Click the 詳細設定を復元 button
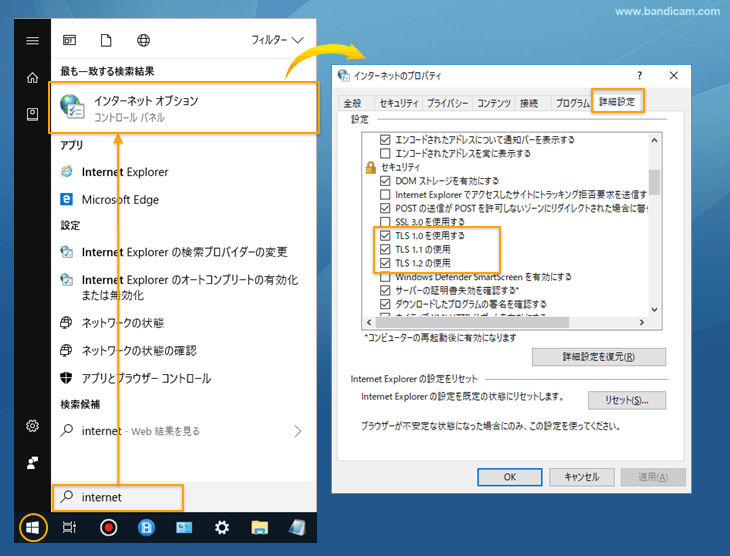The width and height of the screenshot is (730, 556). 598,357
